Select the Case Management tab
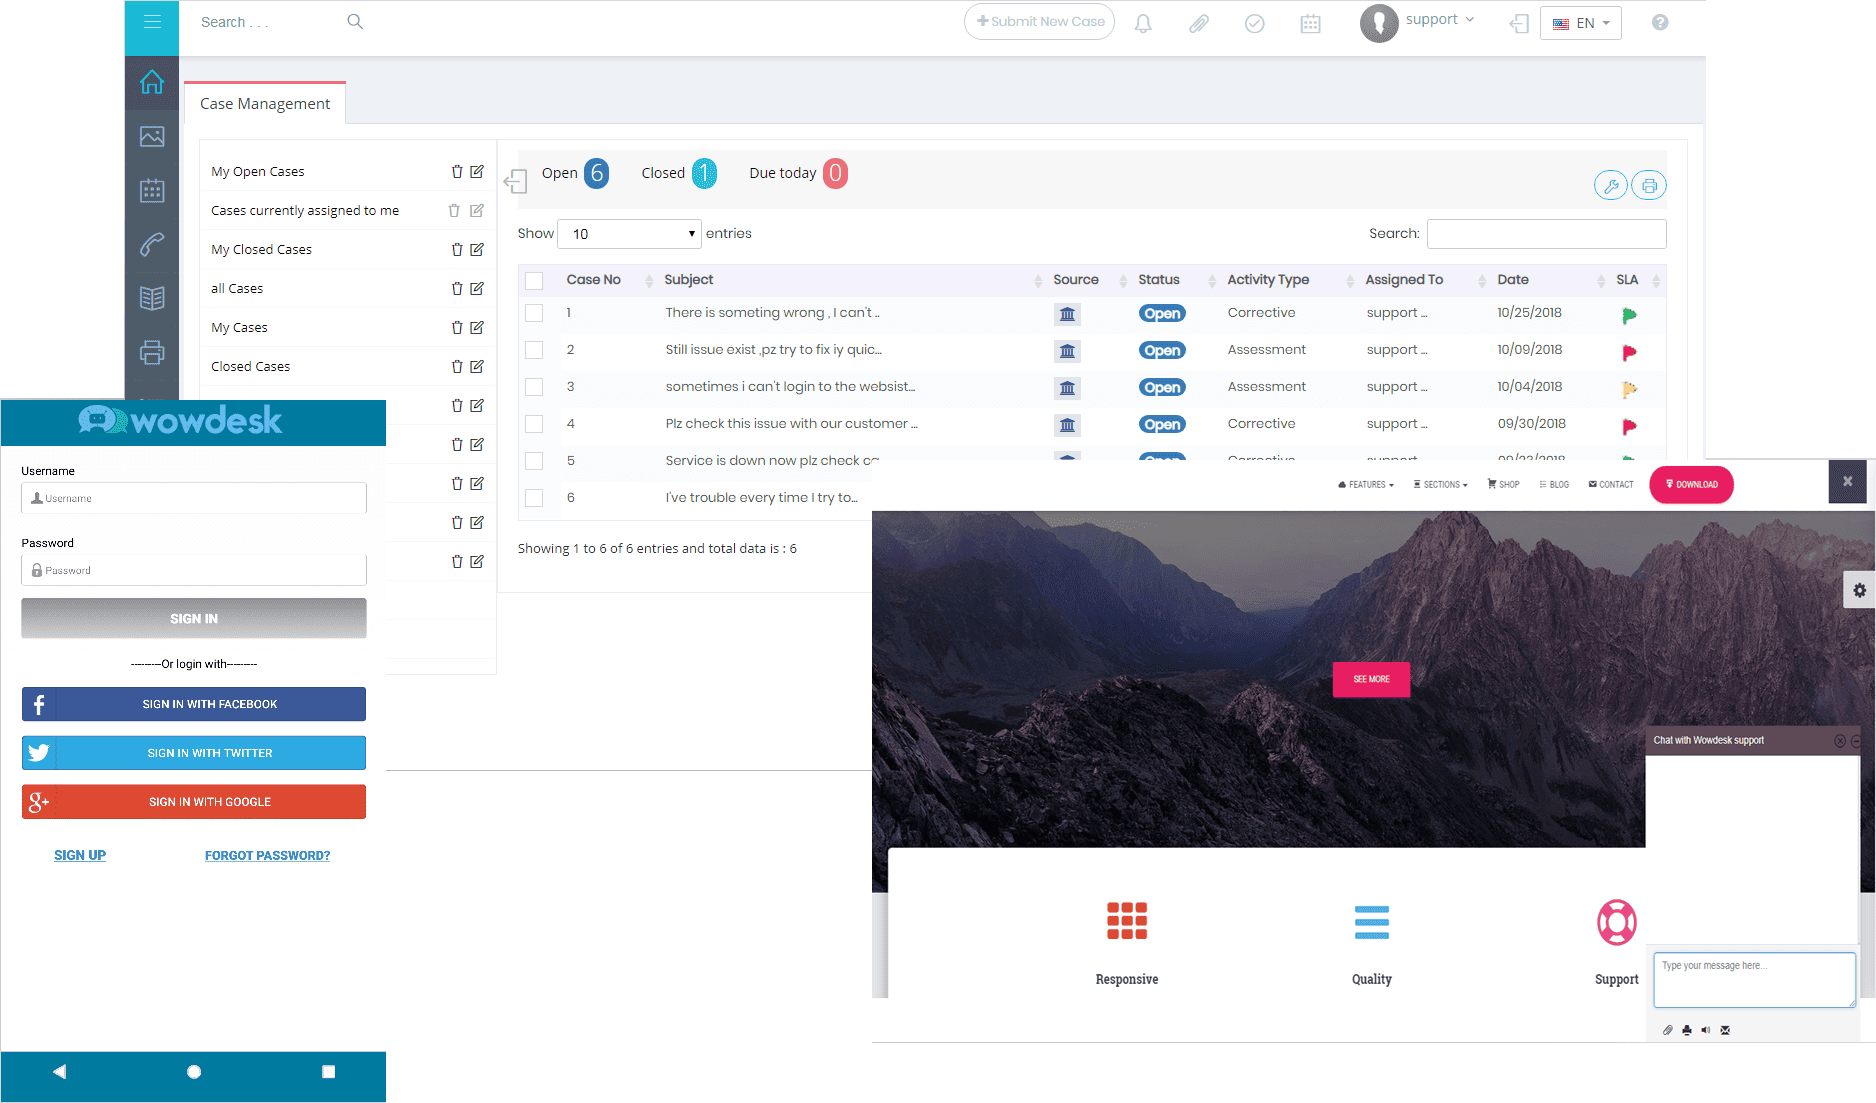This screenshot has height=1103, width=1876. pos(265,103)
